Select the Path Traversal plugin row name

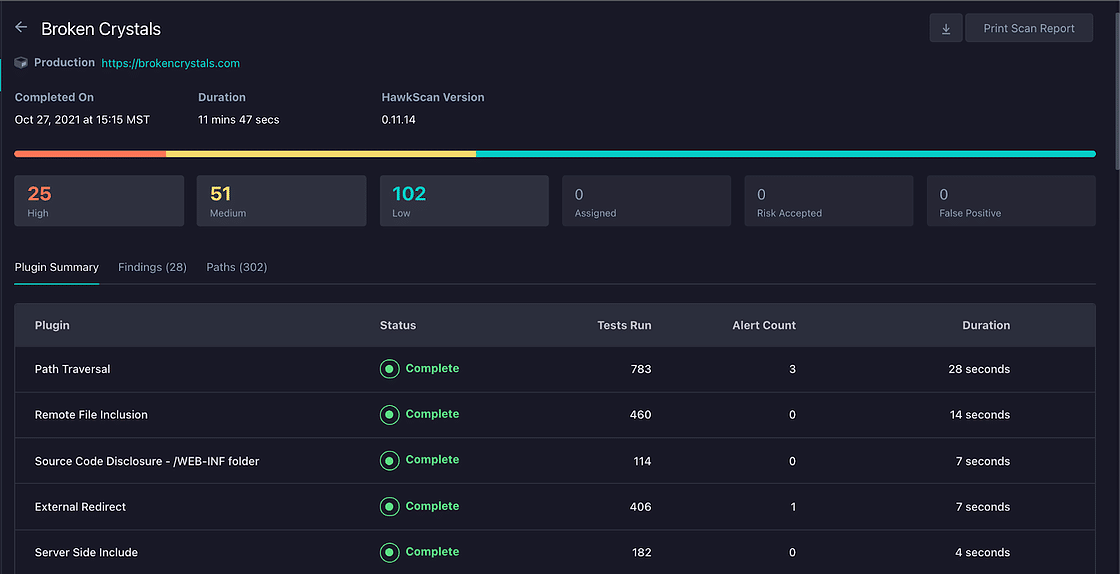coord(72,369)
